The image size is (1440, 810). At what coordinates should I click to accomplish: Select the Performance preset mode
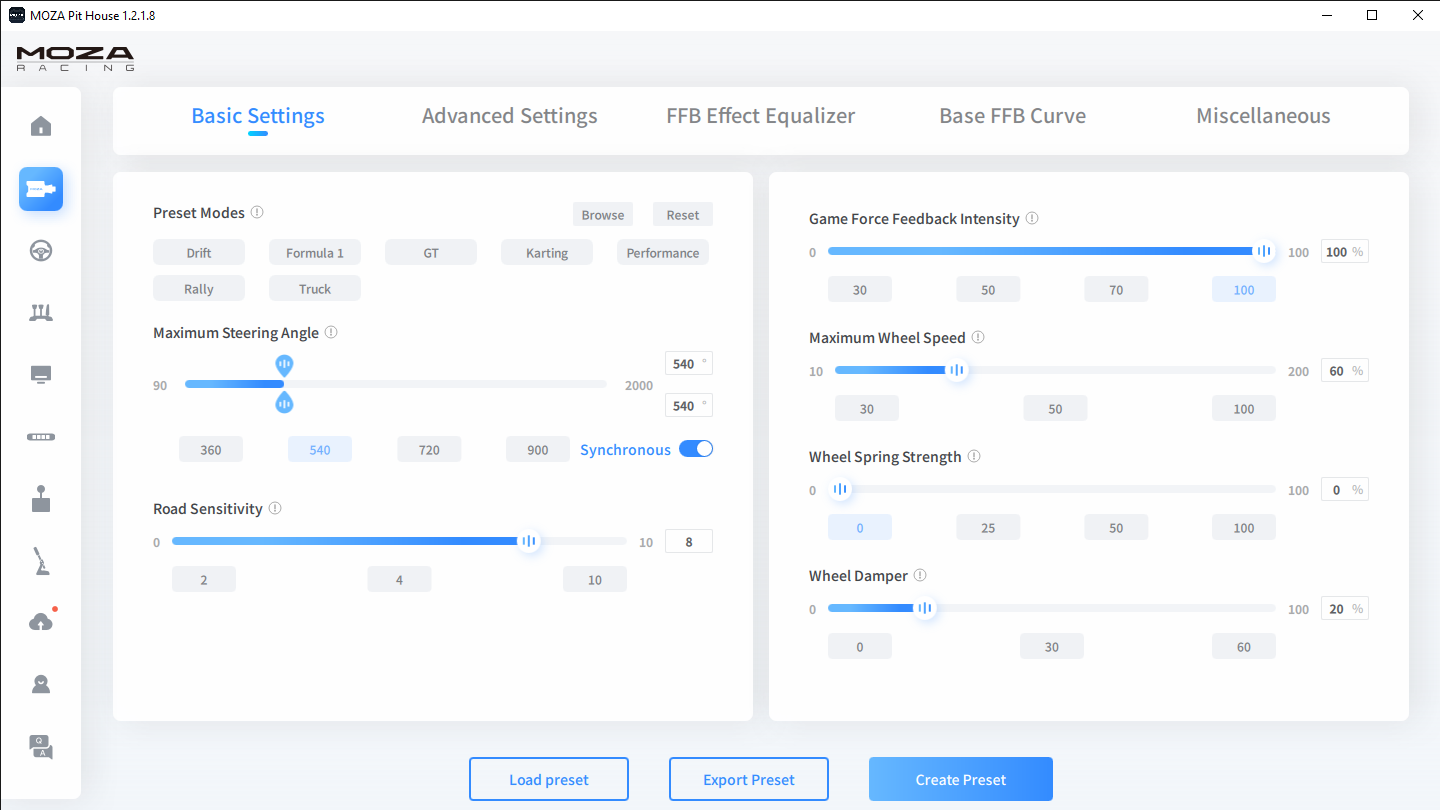(663, 252)
